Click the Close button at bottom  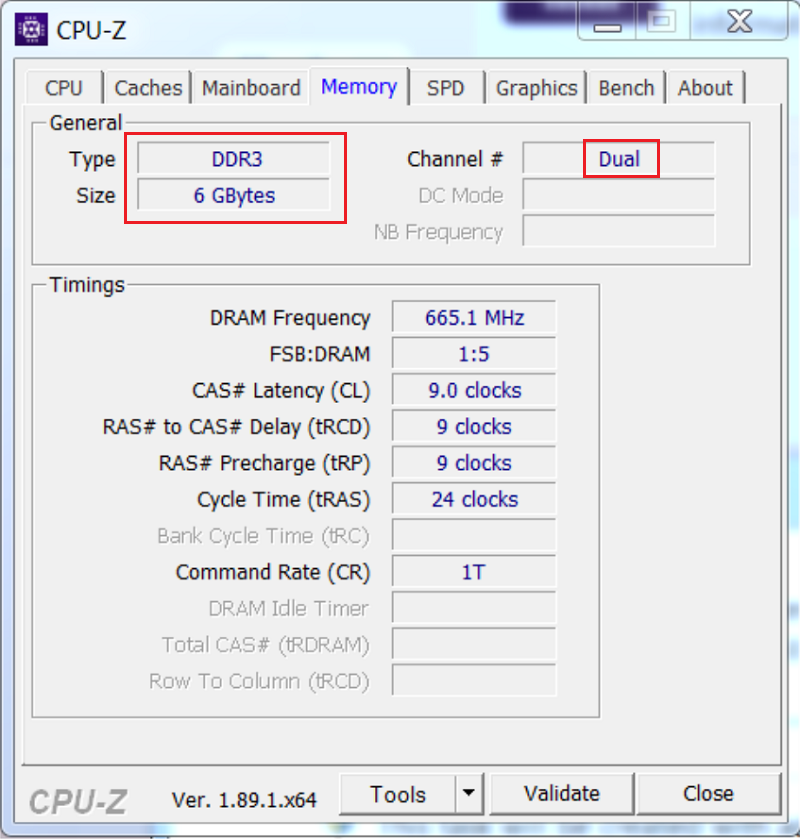[708, 795]
